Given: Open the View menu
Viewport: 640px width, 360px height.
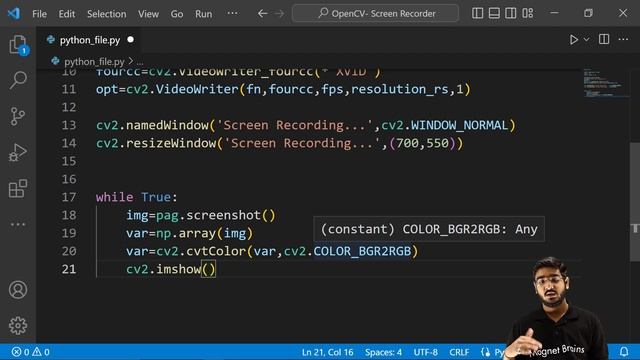Looking at the screenshot, I should click(148, 14).
